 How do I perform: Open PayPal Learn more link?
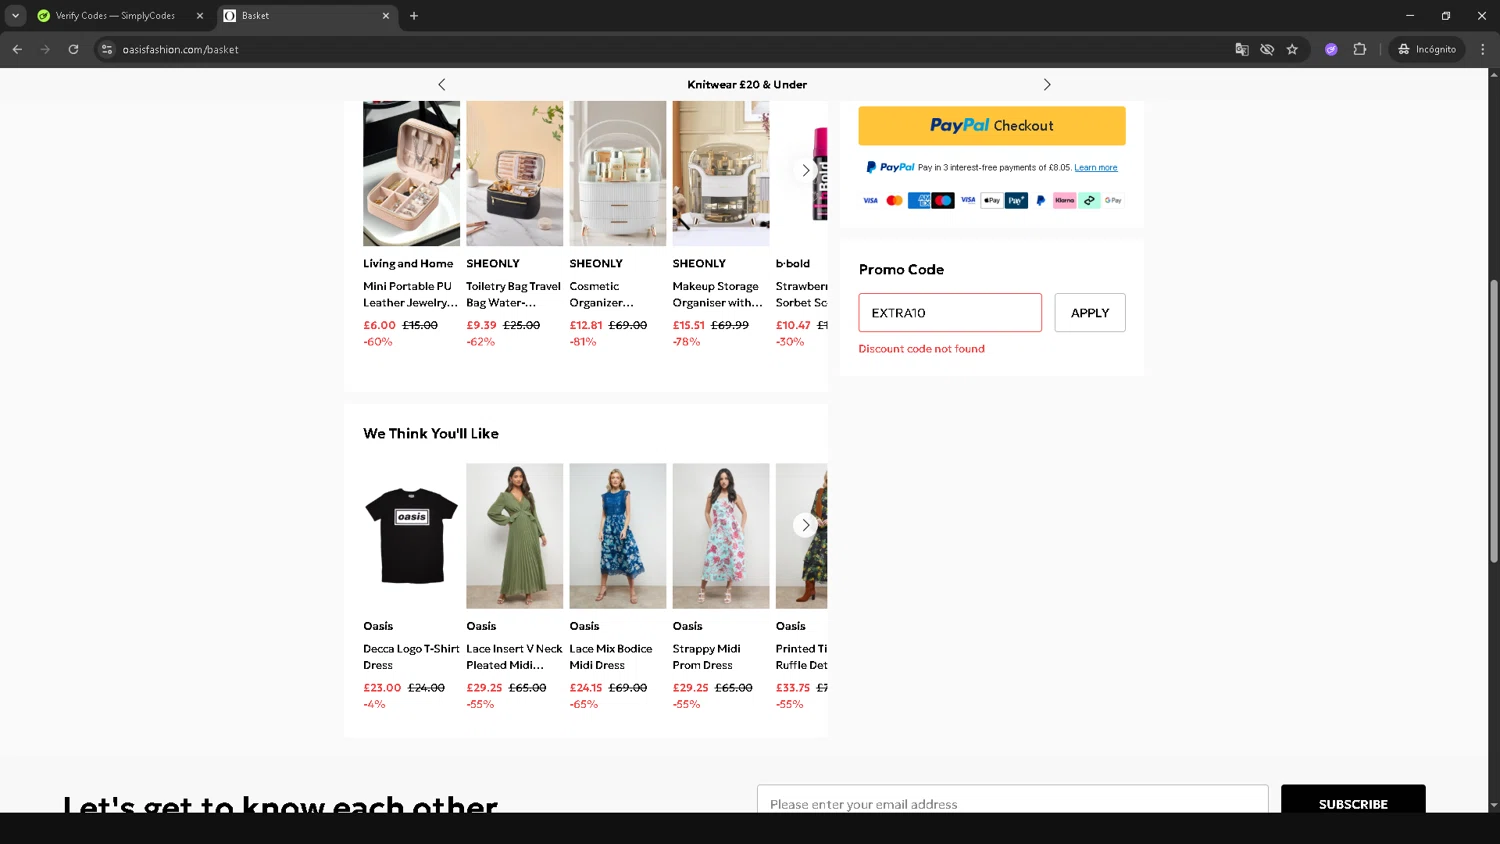(x=1096, y=168)
